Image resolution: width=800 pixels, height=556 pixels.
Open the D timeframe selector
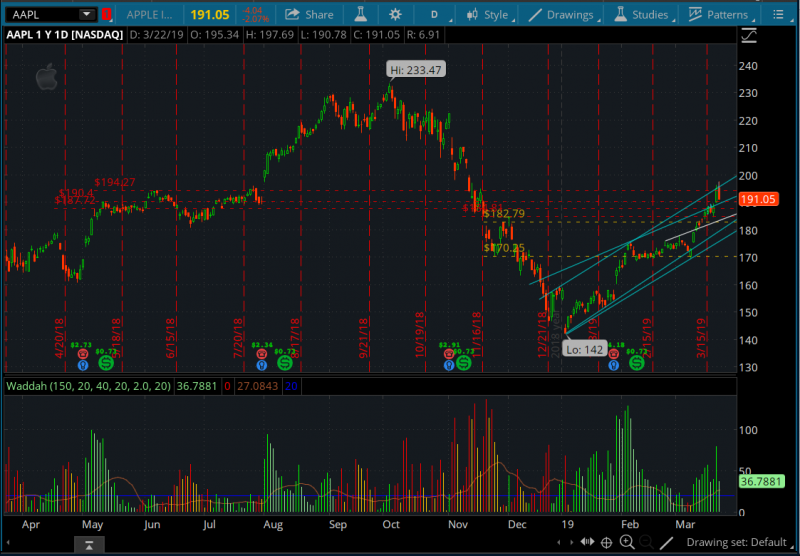[x=434, y=15]
